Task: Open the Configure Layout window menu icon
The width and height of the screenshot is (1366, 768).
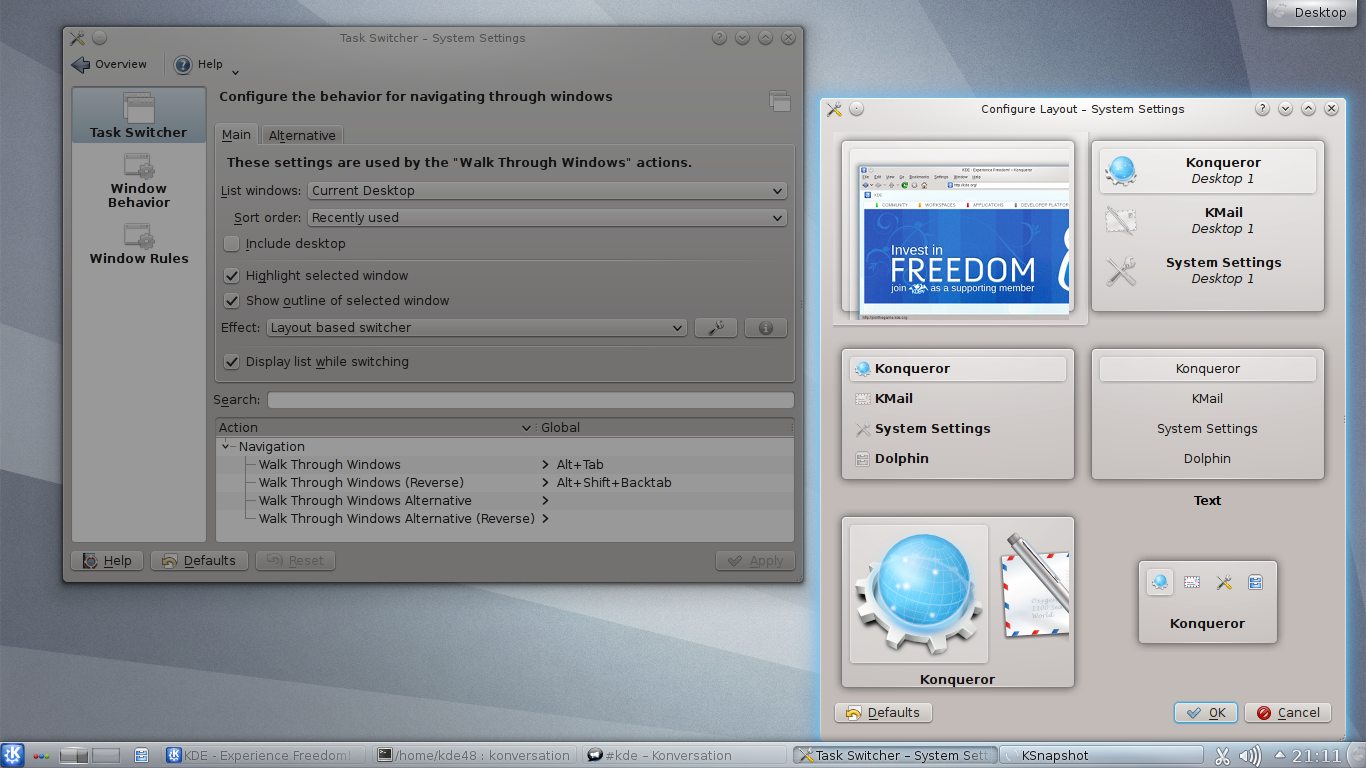Action: click(x=834, y=109)
